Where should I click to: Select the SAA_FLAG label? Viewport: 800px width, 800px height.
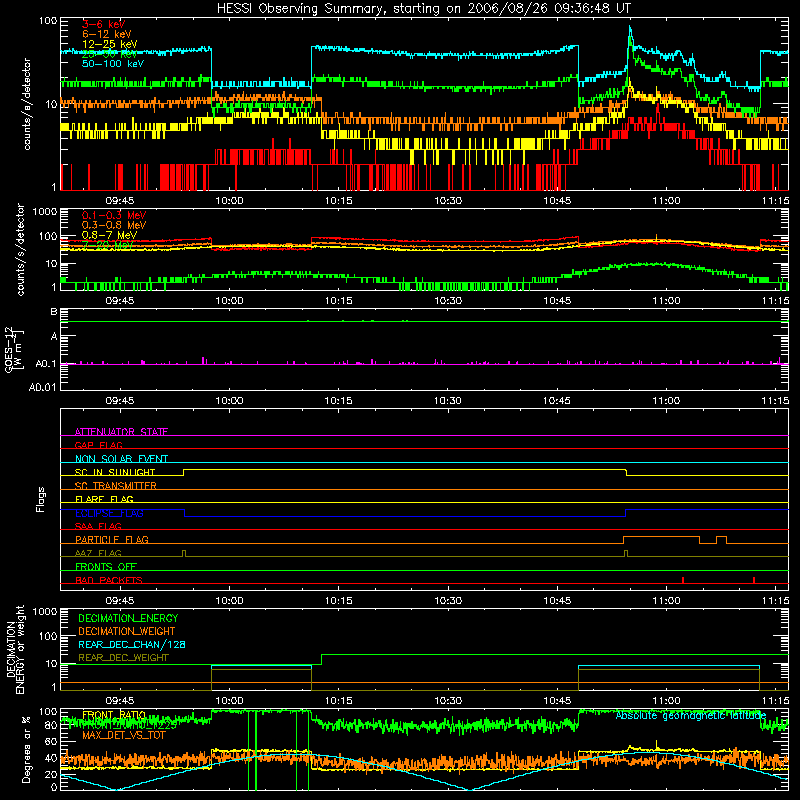click(98, 526)
